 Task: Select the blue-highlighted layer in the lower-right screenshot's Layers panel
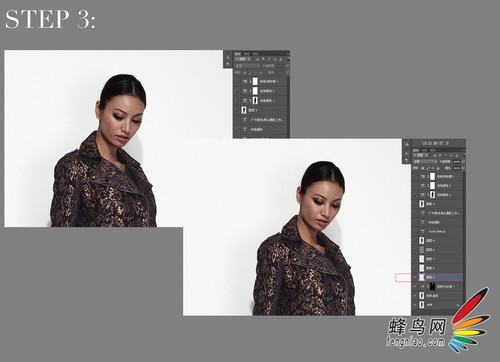[x=437, y=277]
